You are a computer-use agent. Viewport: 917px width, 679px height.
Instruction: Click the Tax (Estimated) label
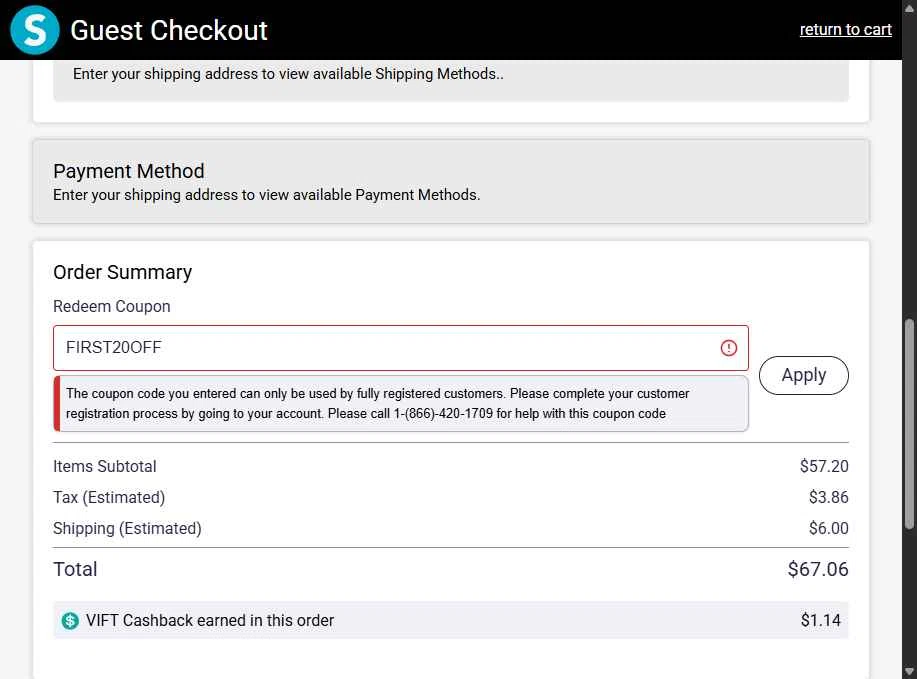pos(109,497)
